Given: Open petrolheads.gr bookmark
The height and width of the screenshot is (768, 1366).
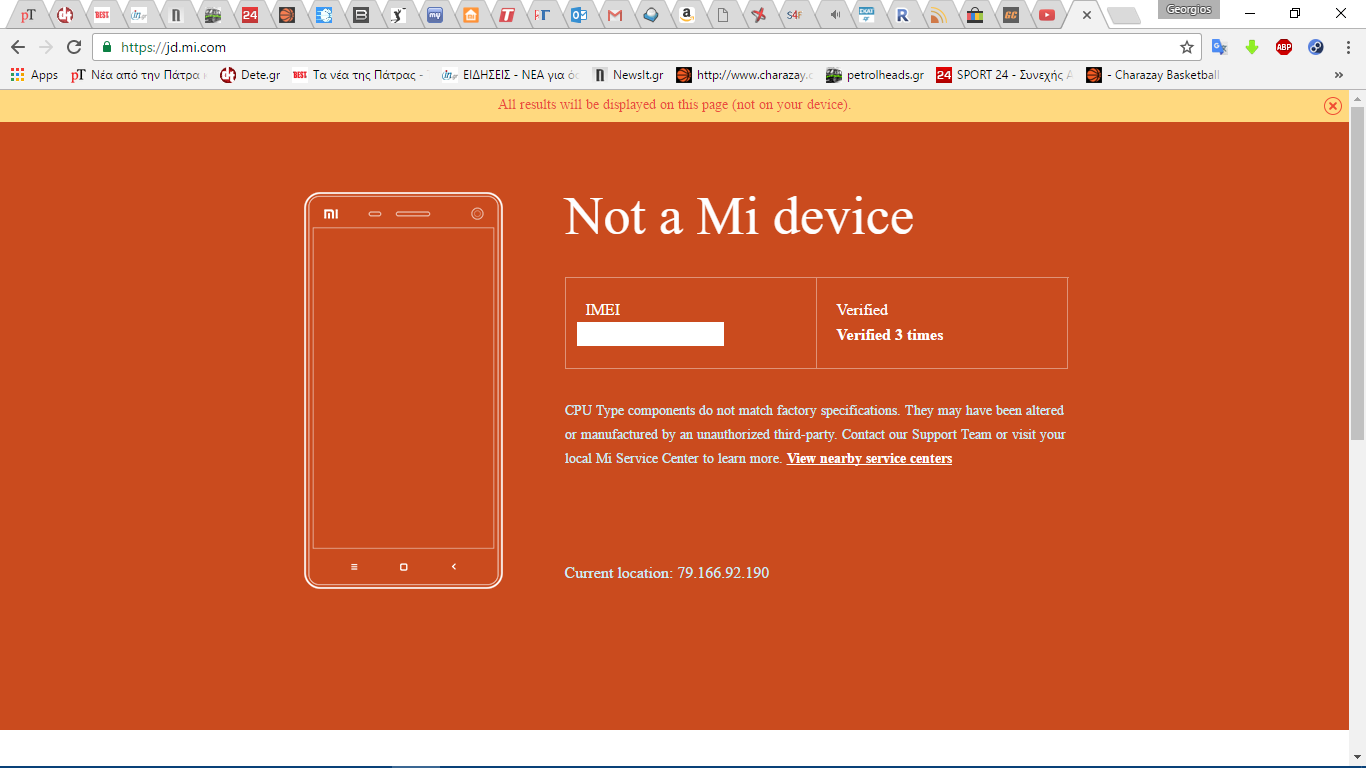Looking at the screenshot, I should pos(875,75).
